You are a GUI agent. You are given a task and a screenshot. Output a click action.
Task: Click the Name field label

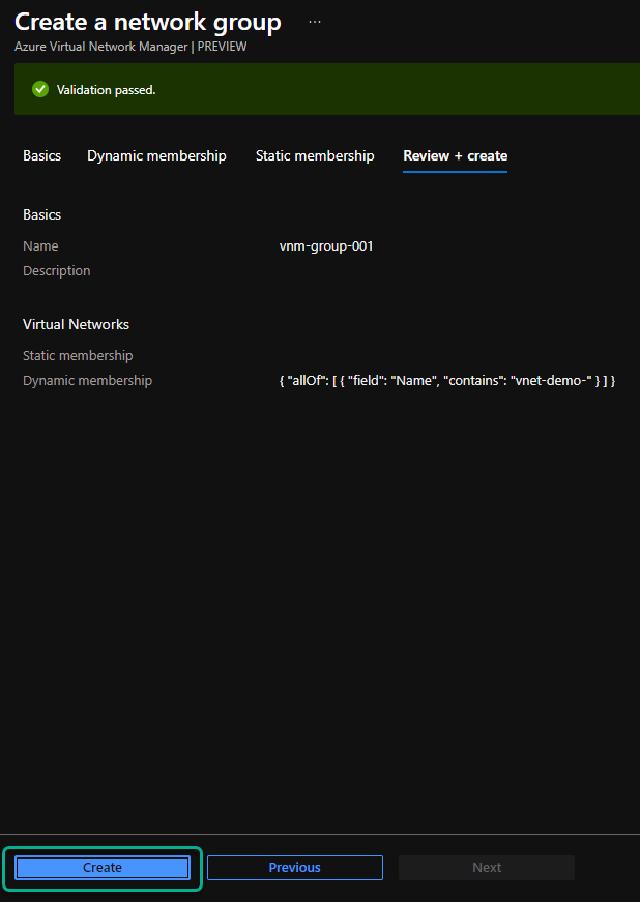[x=41, y=246]
